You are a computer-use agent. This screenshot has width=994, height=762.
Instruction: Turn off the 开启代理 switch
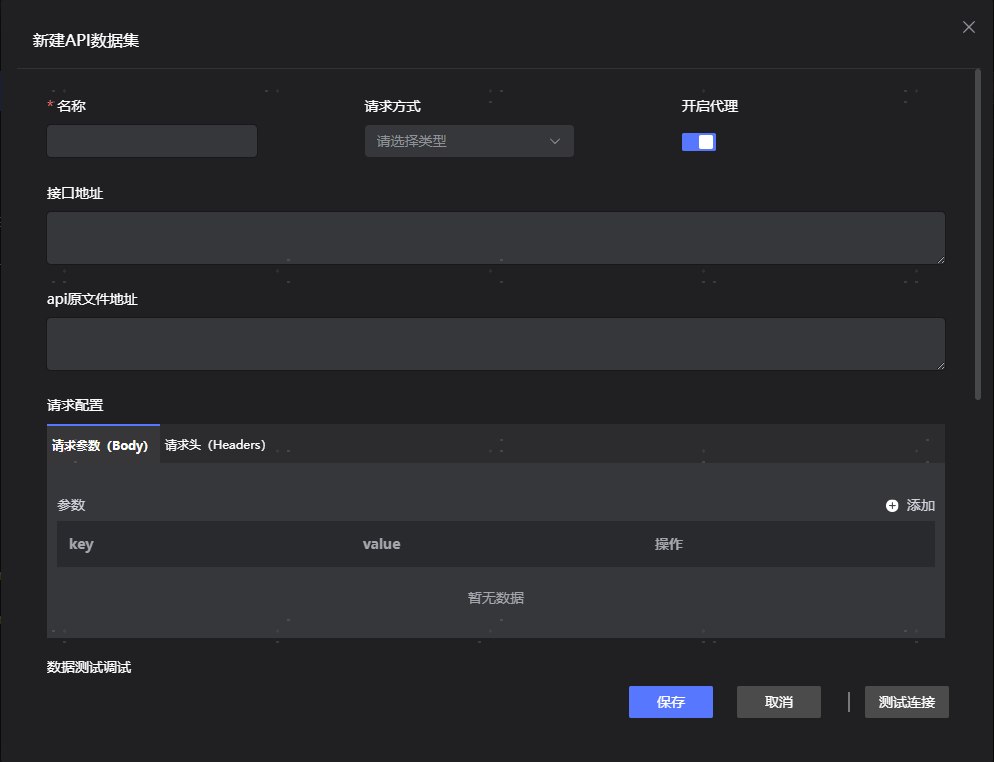tap(699, 142)
